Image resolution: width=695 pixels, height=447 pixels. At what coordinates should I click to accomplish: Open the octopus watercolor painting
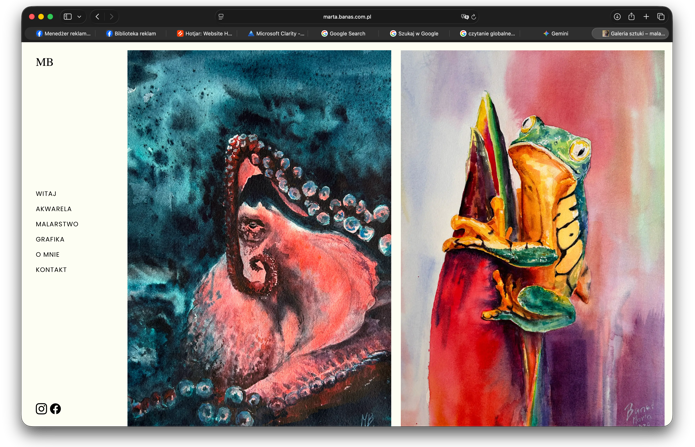[x=259, y=238]
